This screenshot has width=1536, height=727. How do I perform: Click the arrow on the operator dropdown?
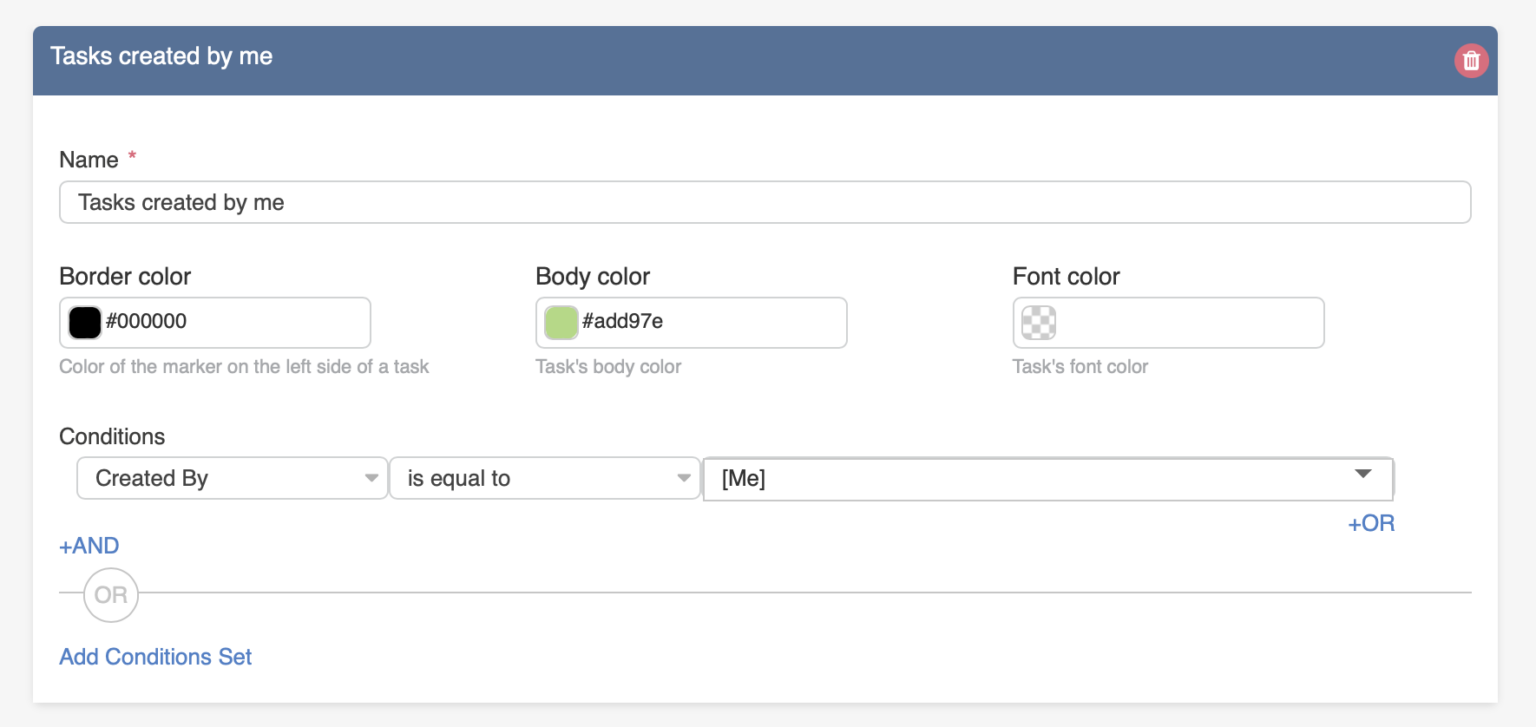click(684, 478)
